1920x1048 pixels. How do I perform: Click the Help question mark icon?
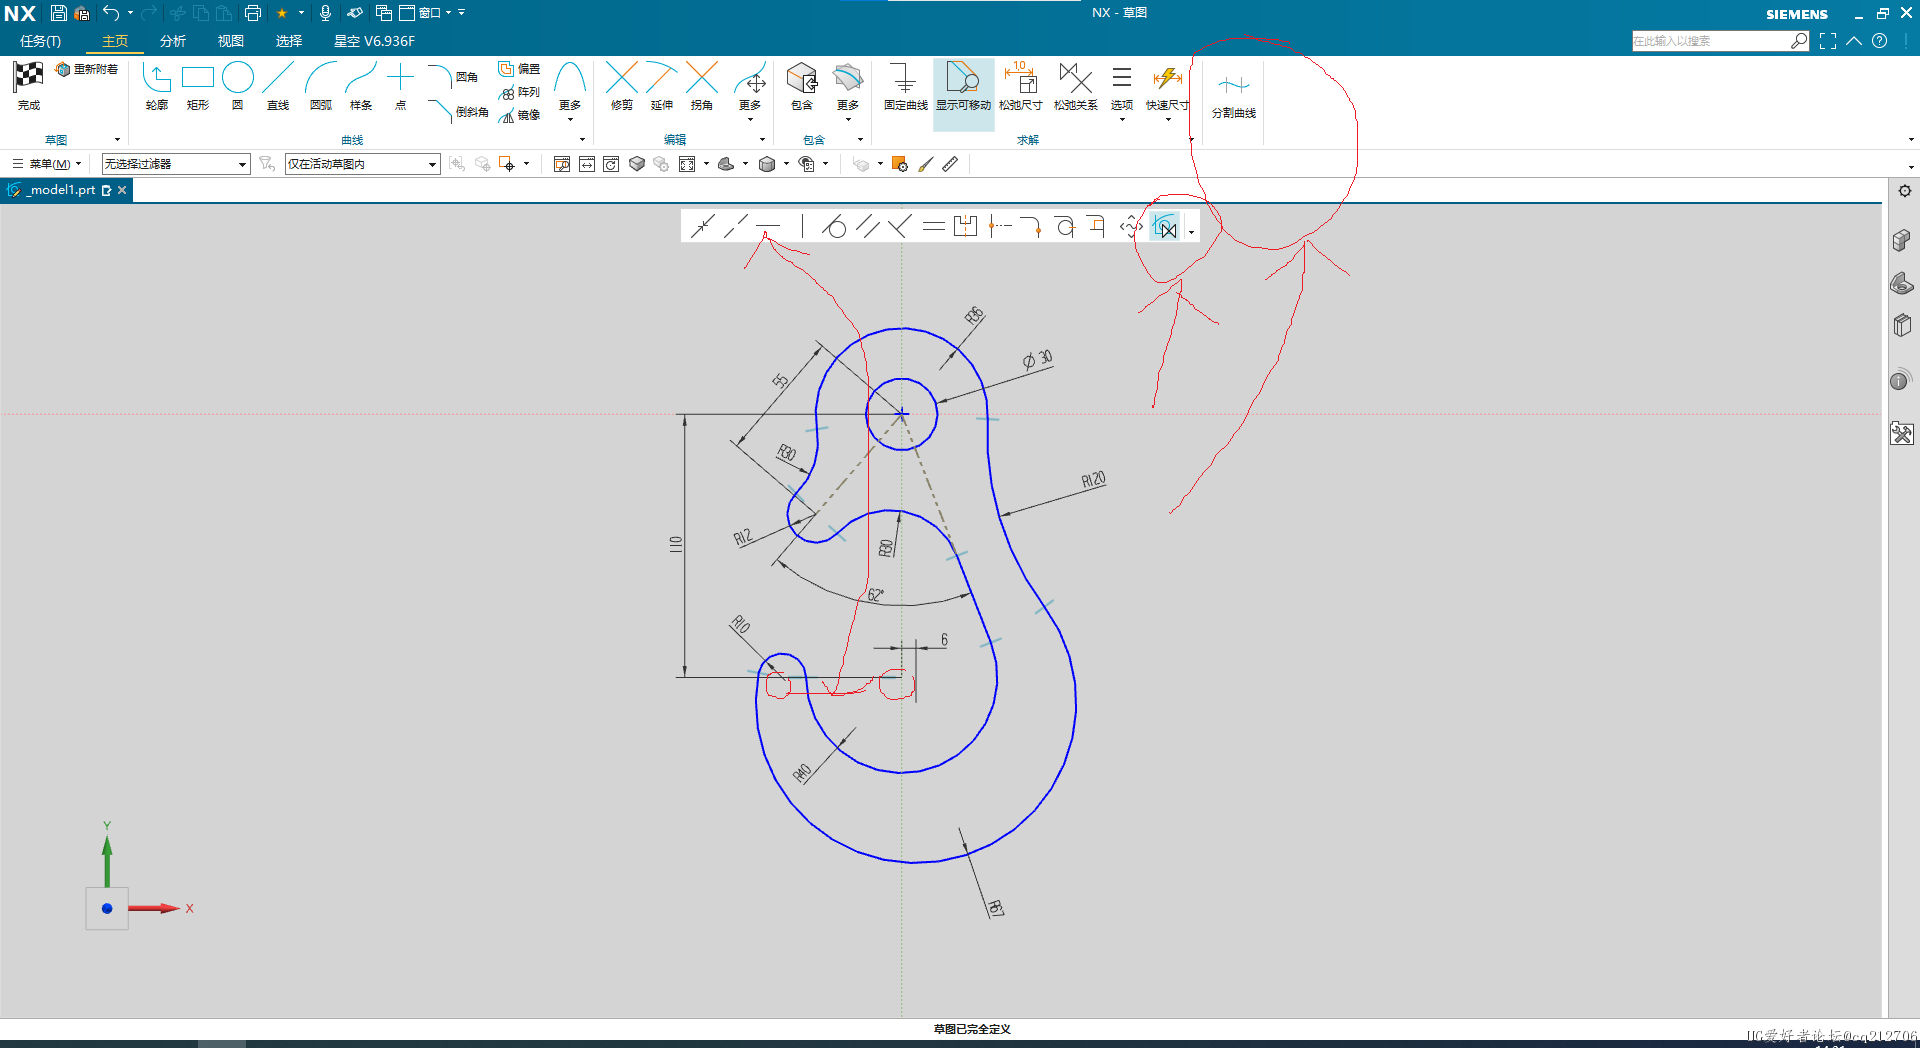(x=1880, y=41)
